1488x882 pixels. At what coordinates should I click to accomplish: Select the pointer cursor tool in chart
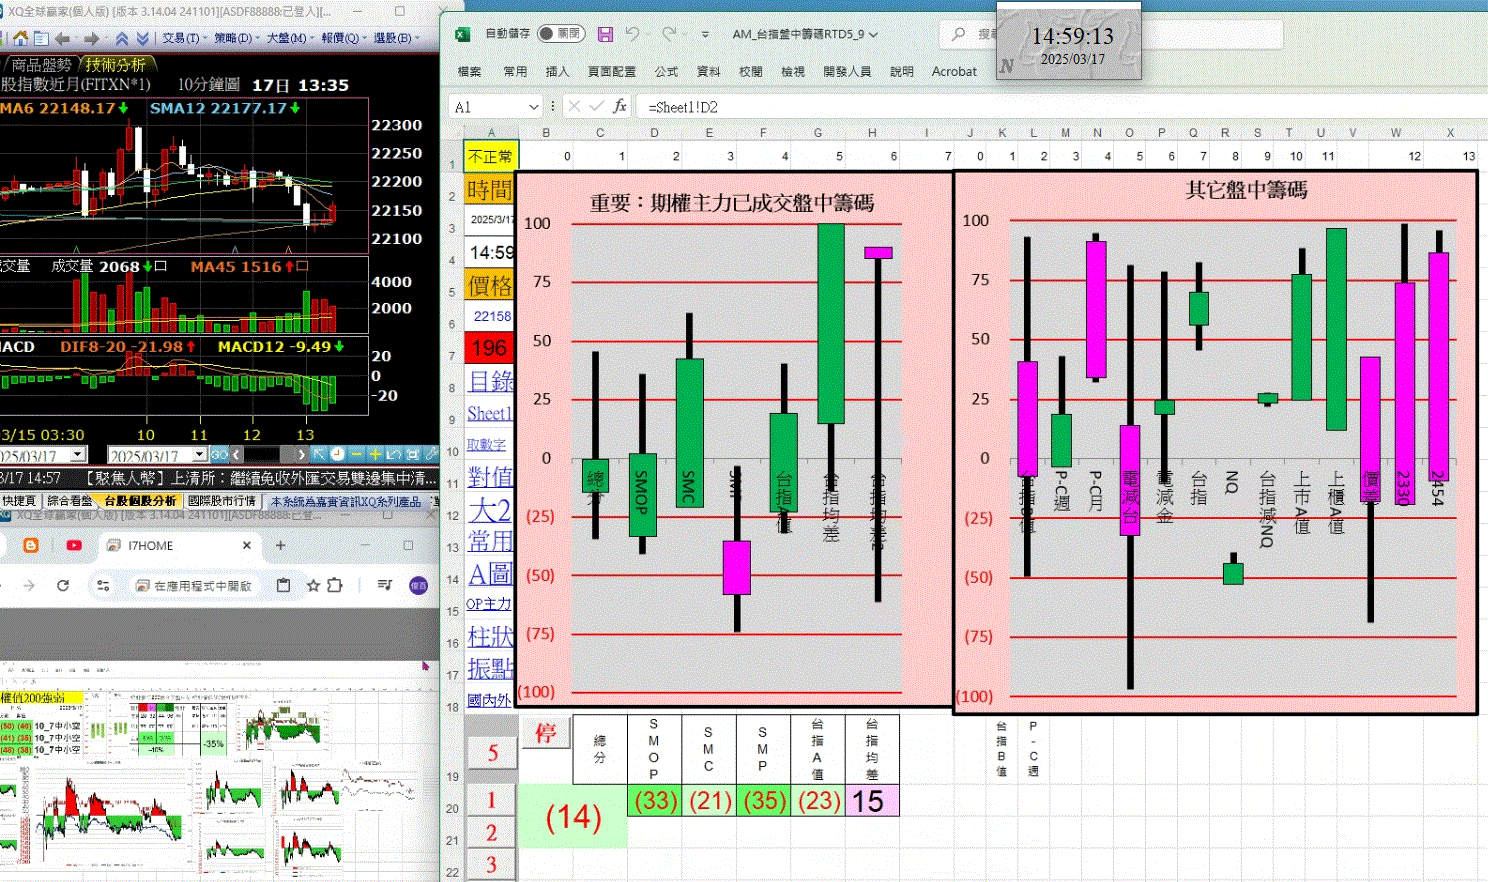[319, 454]
